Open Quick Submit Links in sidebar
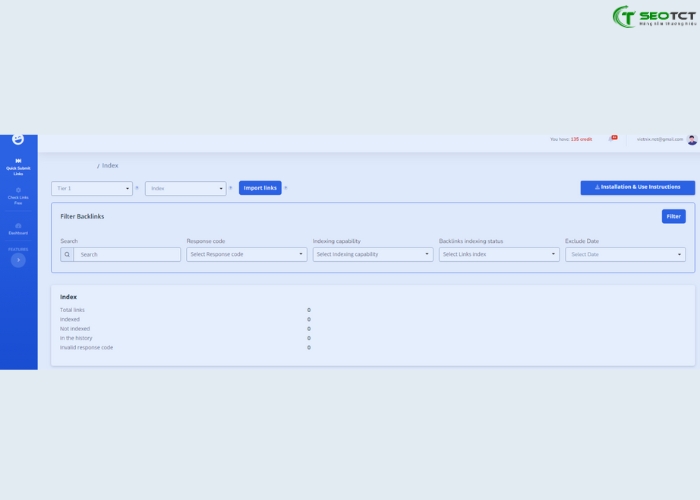 tap(18, 167)
